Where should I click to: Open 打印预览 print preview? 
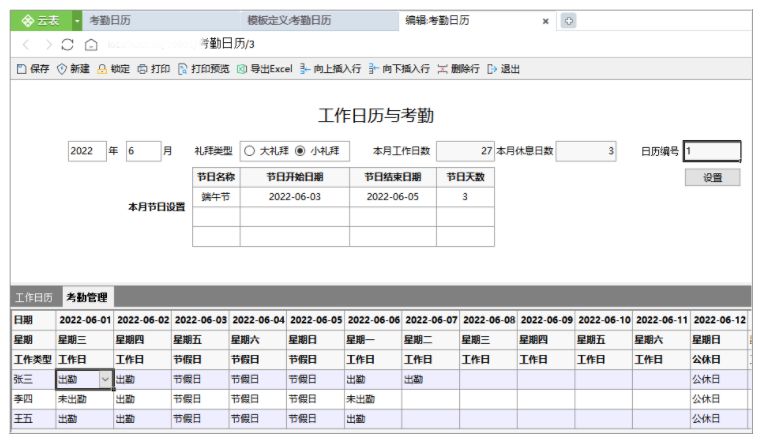click(x=203, y=69)
